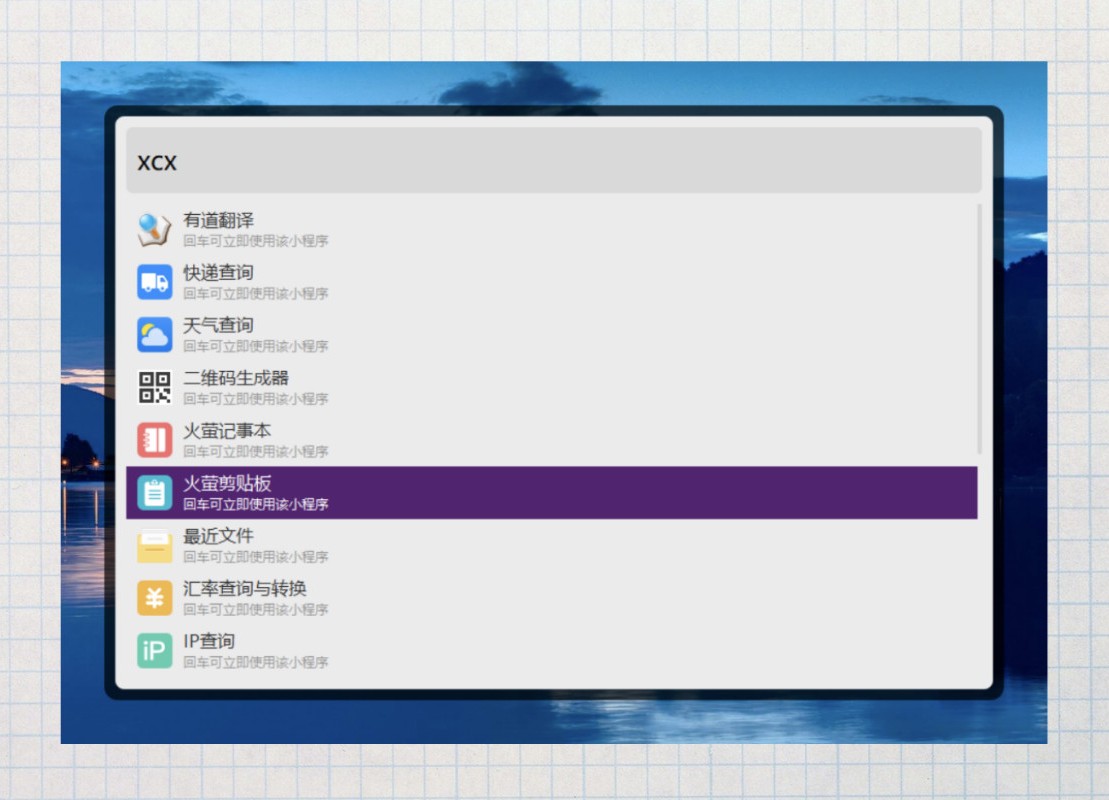The width and height of the screenshot is (1109, 800).
Task: Click the search field containing XCX
Action: (554, 161)
